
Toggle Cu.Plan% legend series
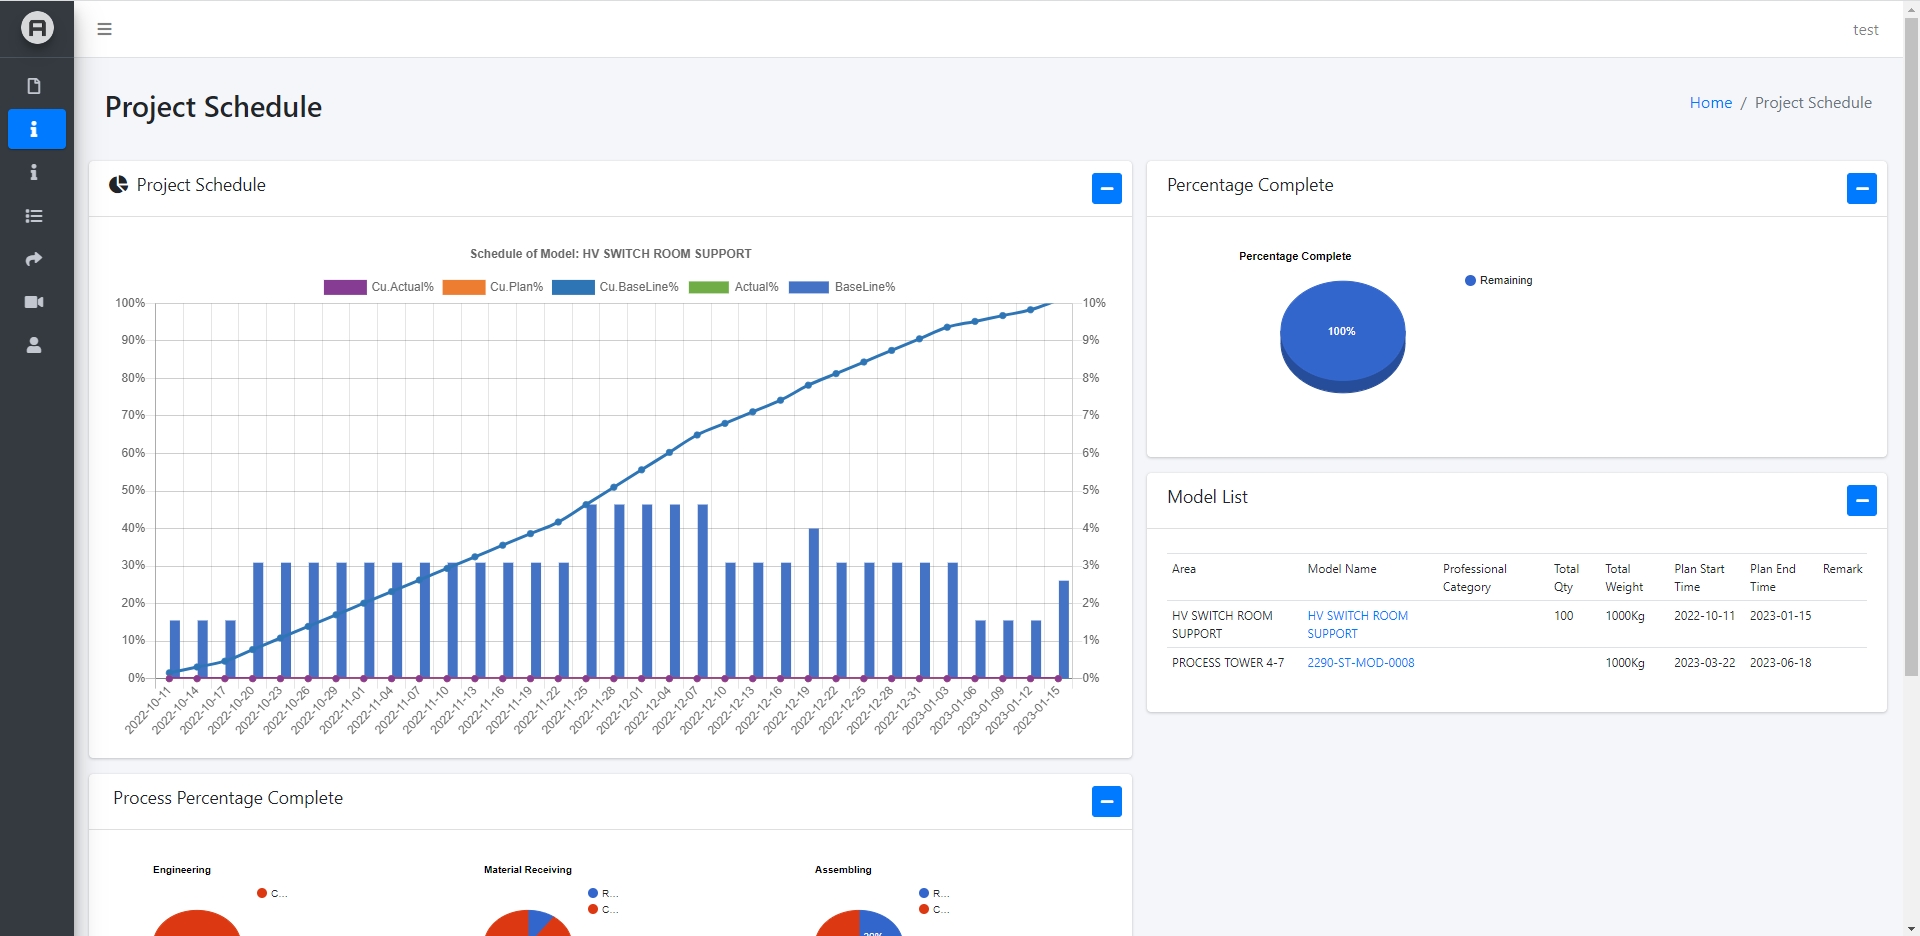click(493, 287)
